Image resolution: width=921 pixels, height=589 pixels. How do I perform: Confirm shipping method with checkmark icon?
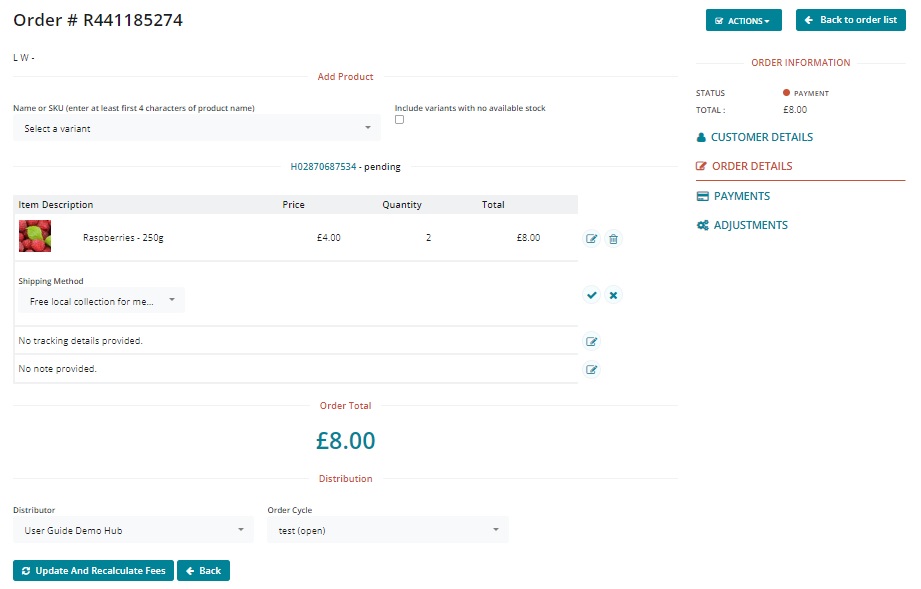click(591, 295)
